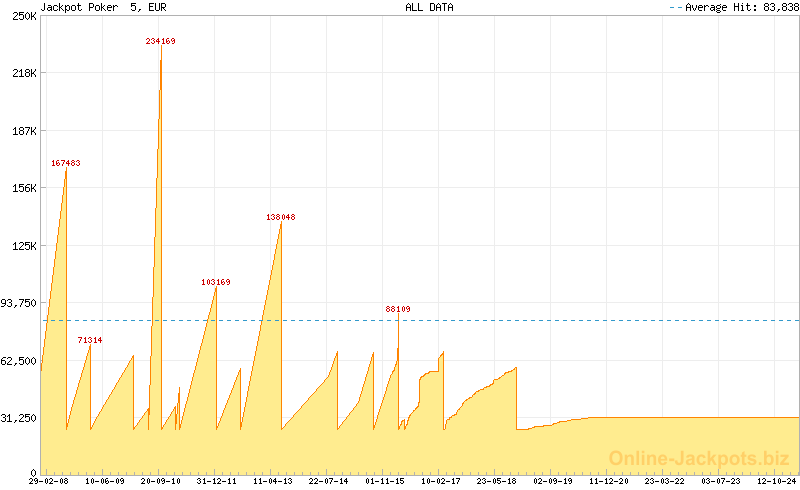Select the 12-10-24 date marker
This screenshot has width=800, height=490.
tap(777, 481)
